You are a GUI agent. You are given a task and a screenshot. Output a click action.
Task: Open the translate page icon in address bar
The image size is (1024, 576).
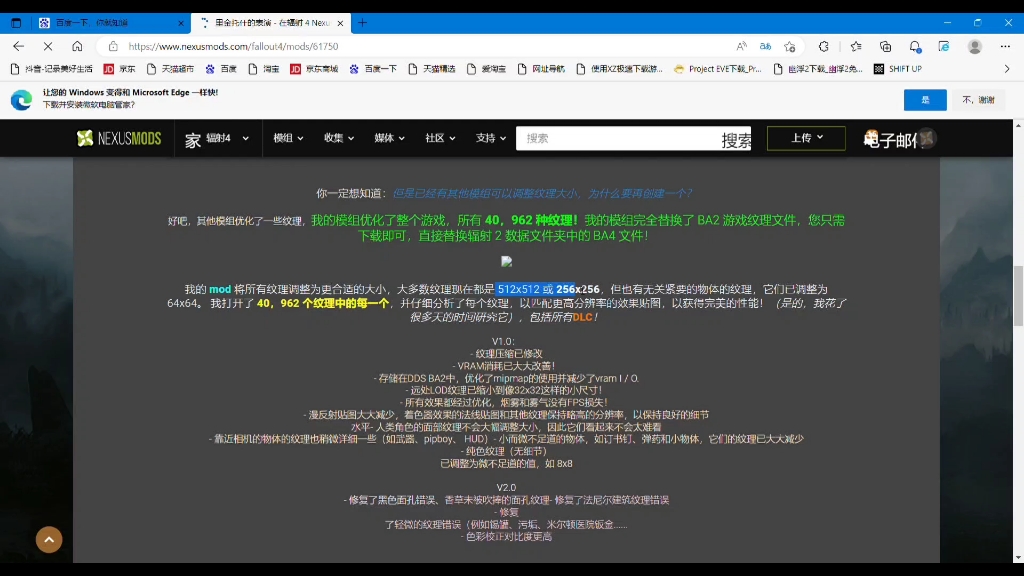[x=766, y=46]
